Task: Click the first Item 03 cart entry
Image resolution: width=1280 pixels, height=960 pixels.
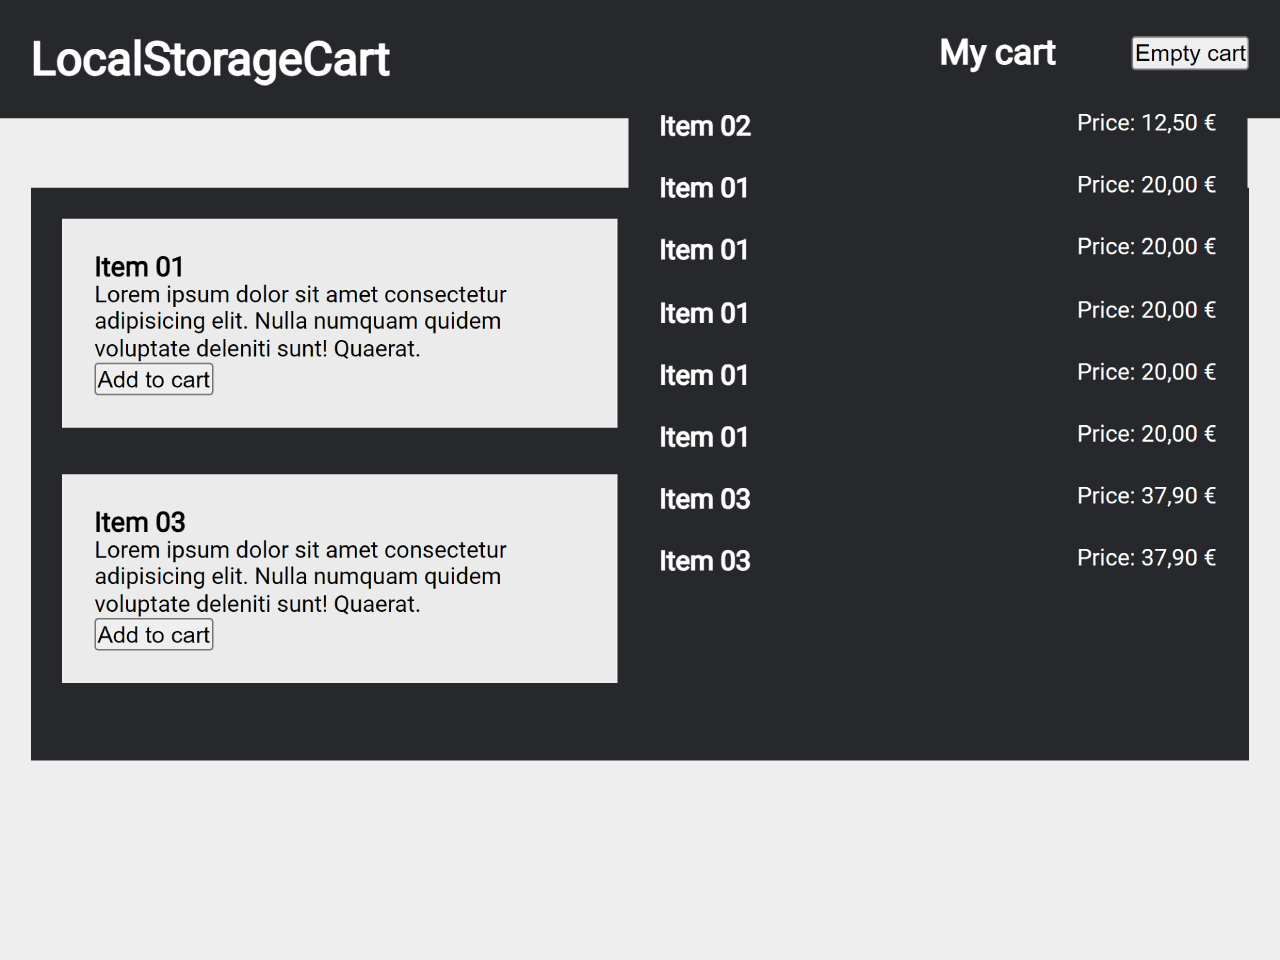Action: (705, 499)
